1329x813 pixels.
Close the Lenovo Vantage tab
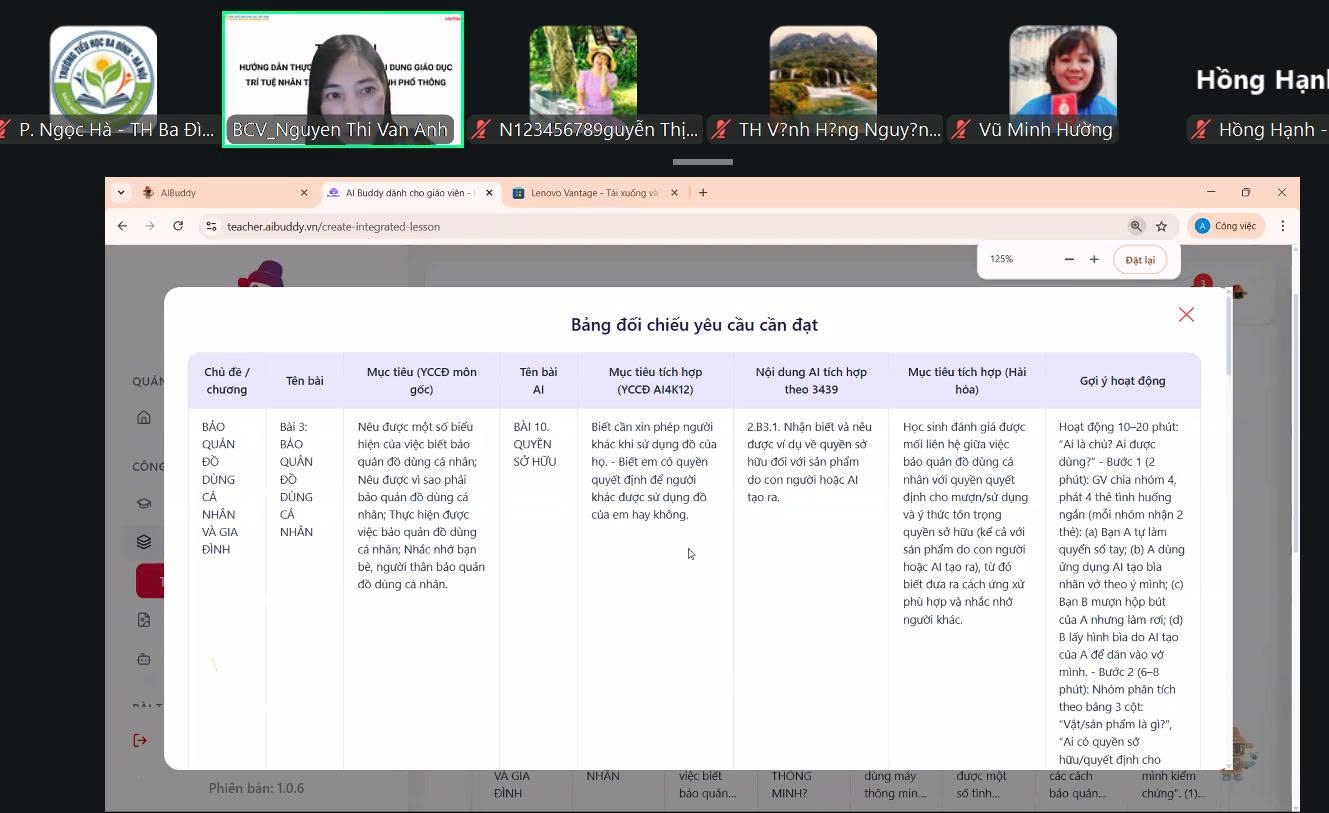(674, 193)
